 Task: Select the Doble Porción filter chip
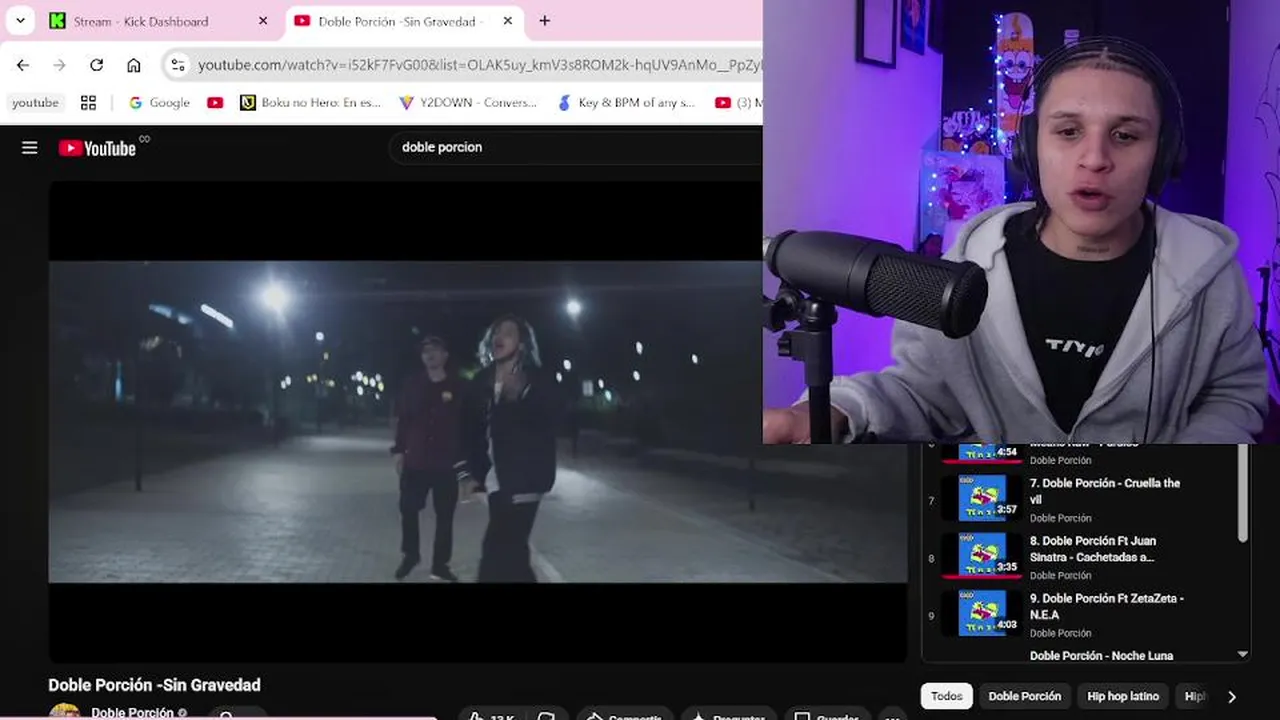click(1025, 696)
